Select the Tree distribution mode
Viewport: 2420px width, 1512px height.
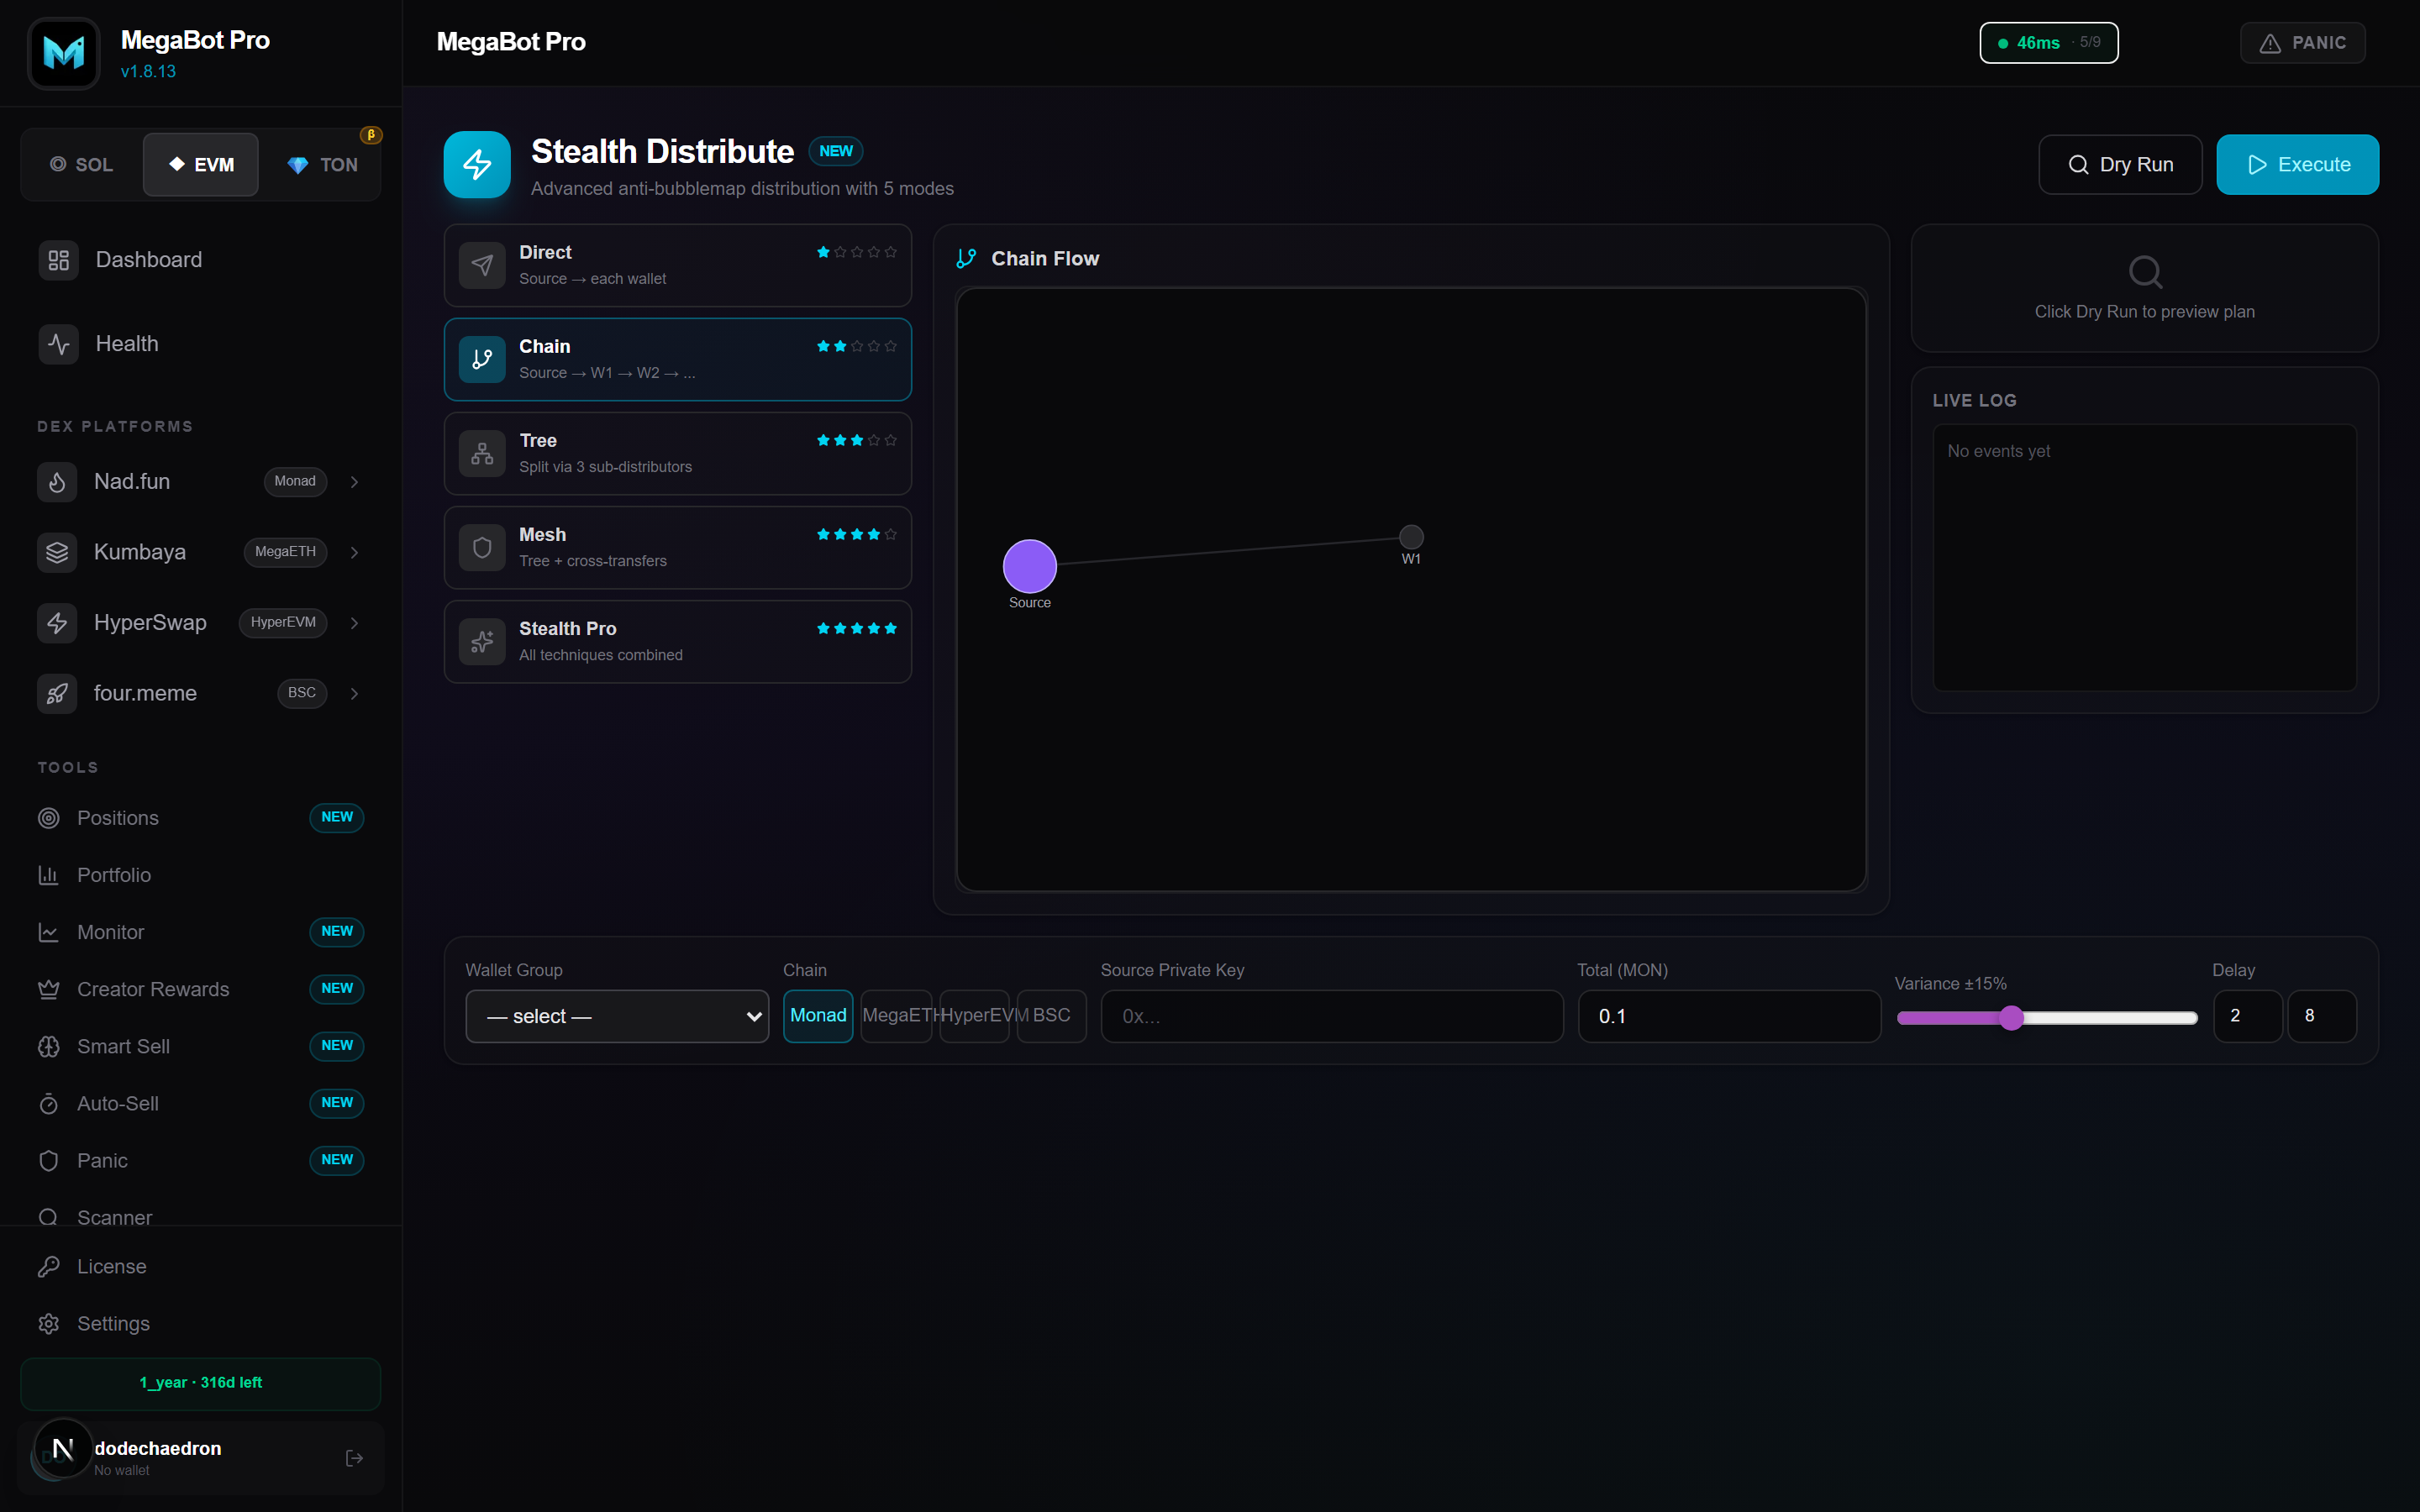[677, 453]
